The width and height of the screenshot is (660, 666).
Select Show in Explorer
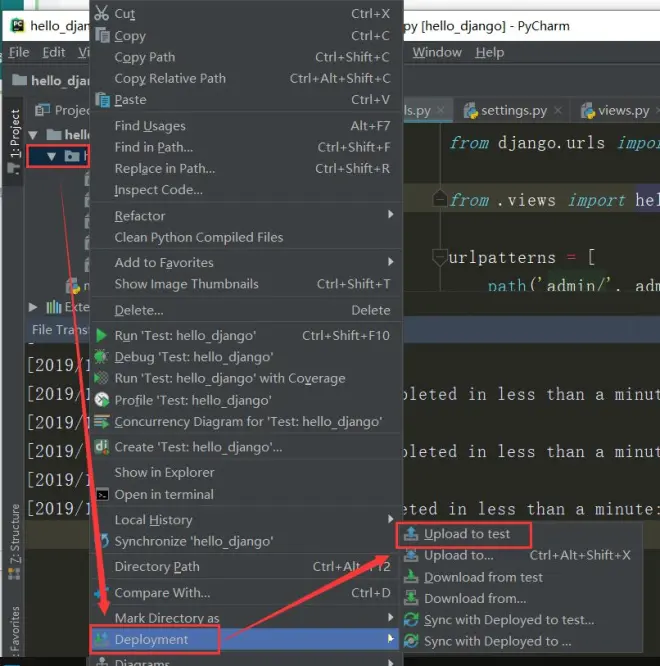pos(246,472)
